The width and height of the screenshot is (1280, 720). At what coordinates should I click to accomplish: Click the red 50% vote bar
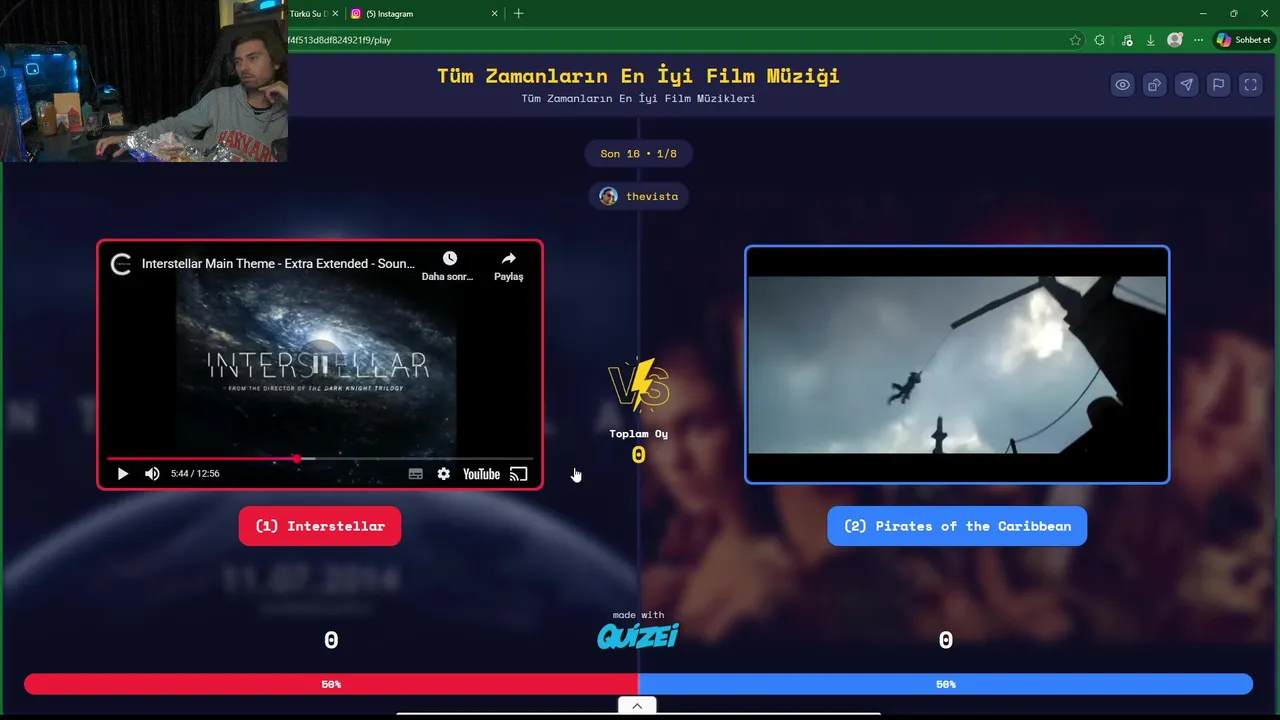[x=331, y=684]
